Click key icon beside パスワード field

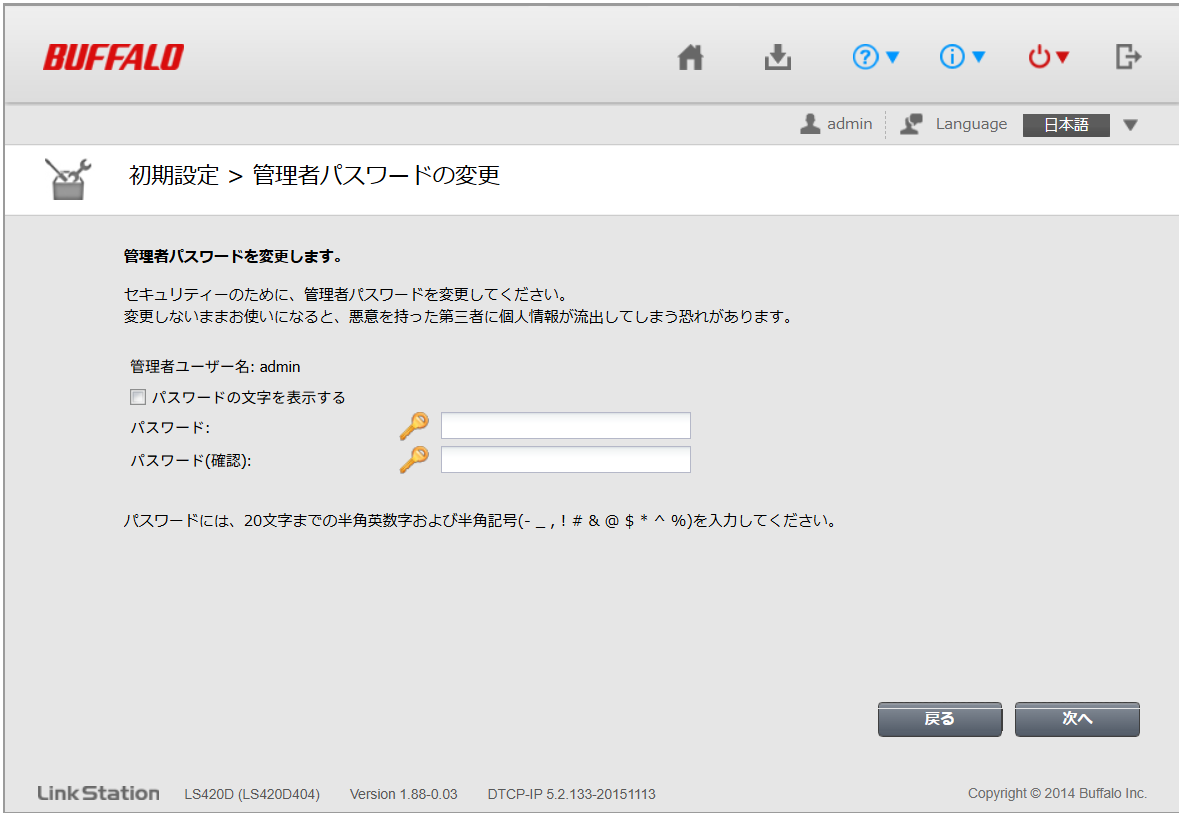[414, 425]
